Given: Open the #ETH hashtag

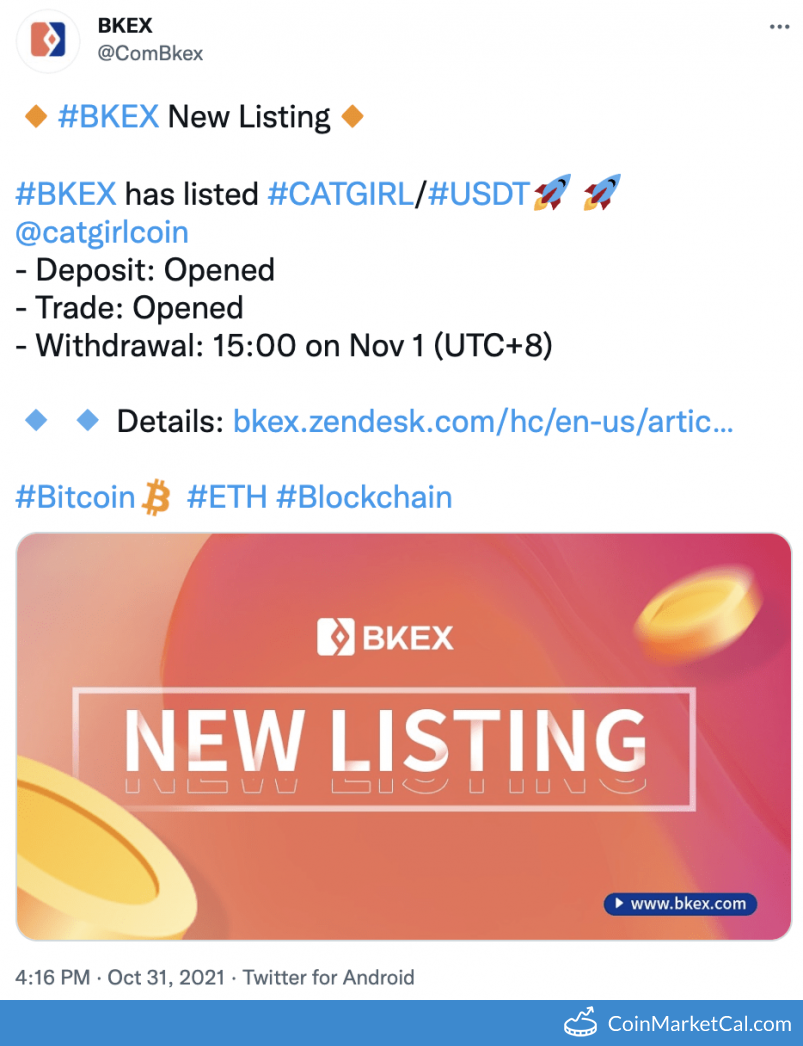Looking at the screenshot, I should (226, 497).
